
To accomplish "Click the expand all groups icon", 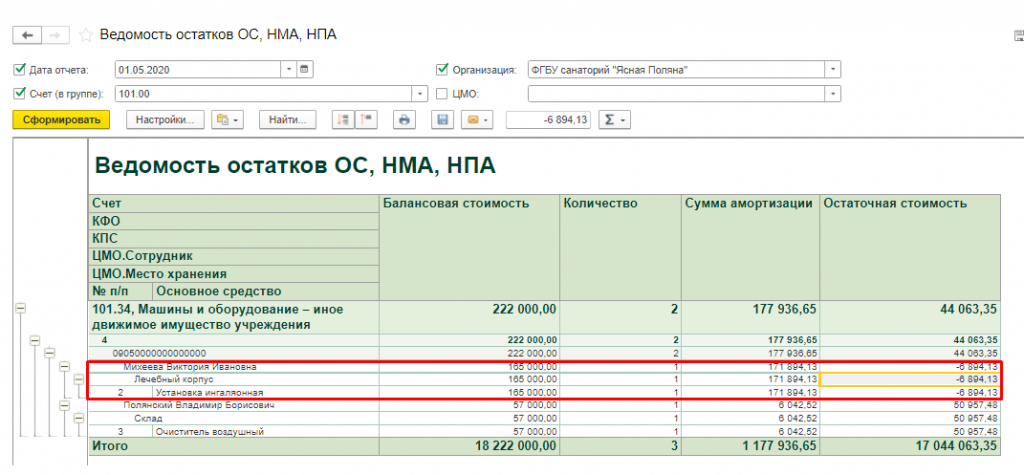I will pos(342,120).
